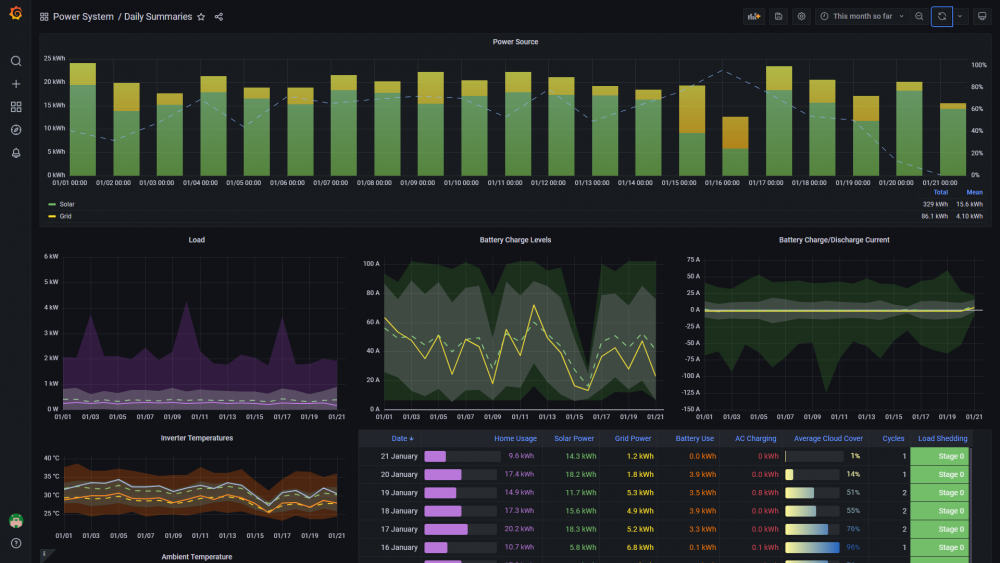Open the Explore compass icon

[16, 130]
